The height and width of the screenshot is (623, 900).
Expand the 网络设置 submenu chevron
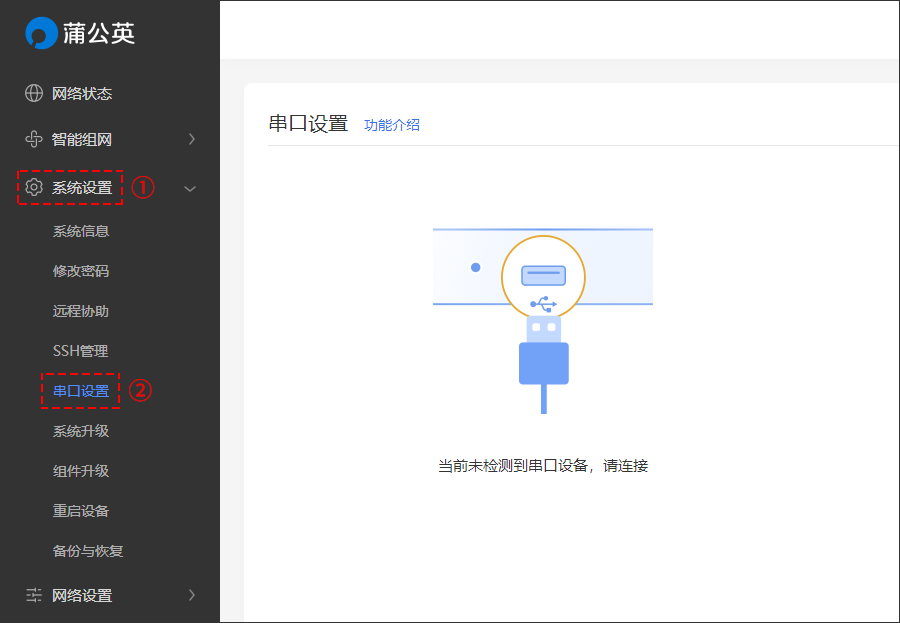click(x=192, y=595)
